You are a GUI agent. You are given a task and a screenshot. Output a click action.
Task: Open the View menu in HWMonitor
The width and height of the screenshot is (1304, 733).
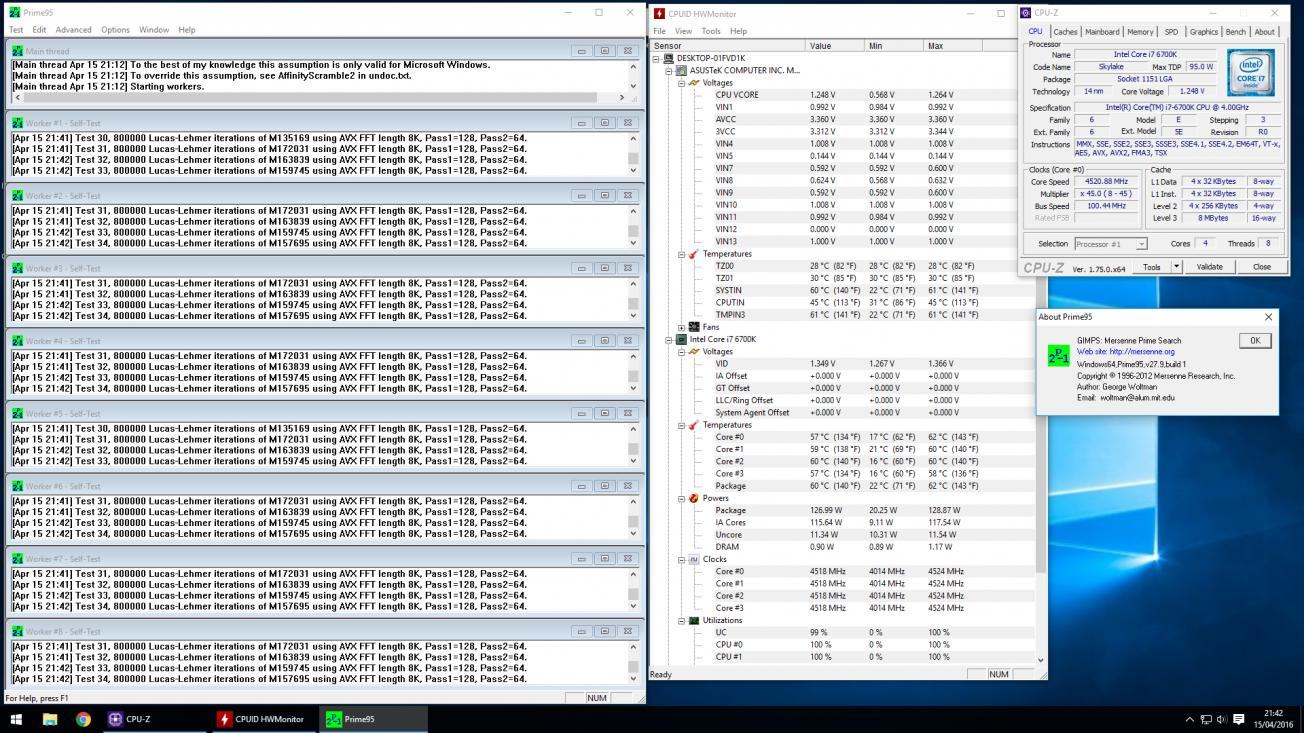685,31
